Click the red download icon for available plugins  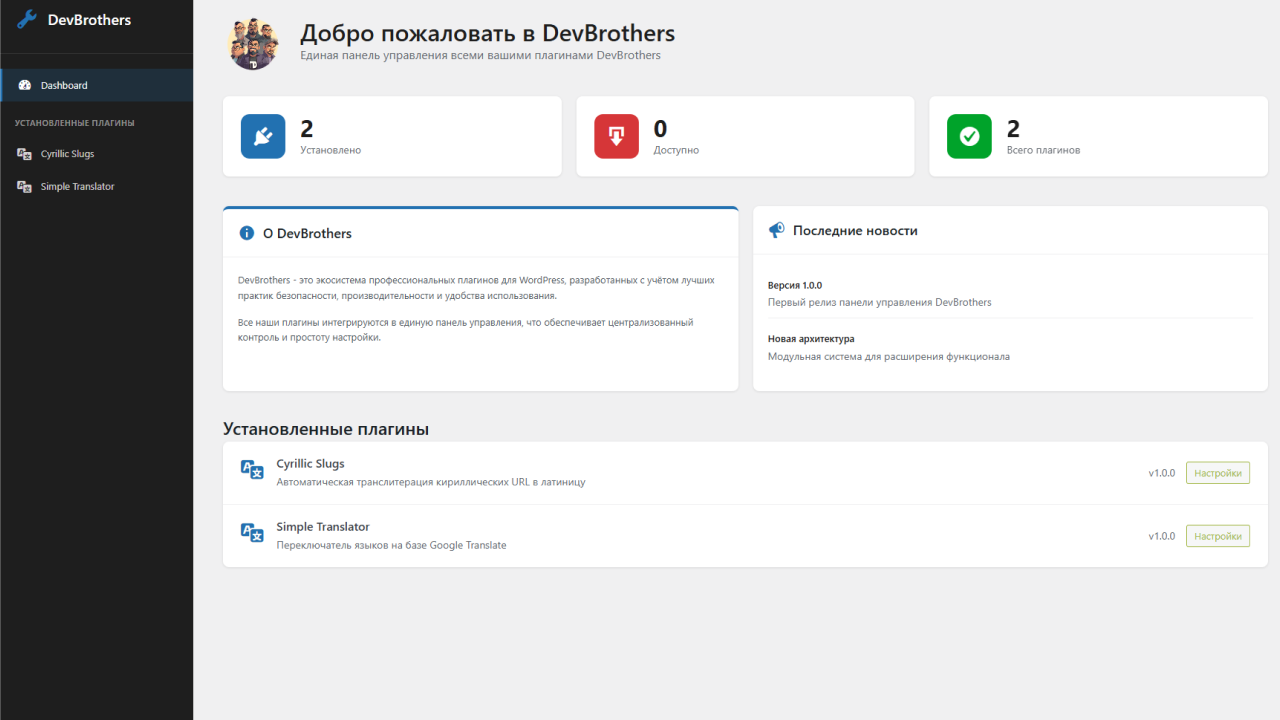click(x=616, y=137)
